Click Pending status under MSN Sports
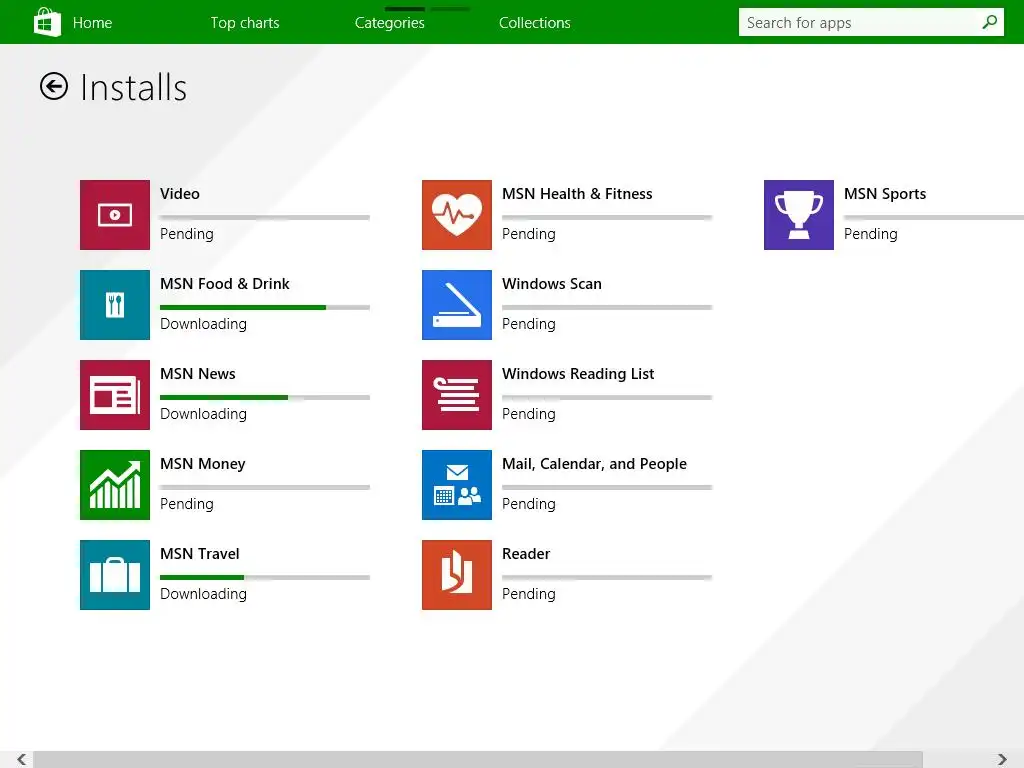The width and height of the screenshot is (1024, 768). (871, 234)
